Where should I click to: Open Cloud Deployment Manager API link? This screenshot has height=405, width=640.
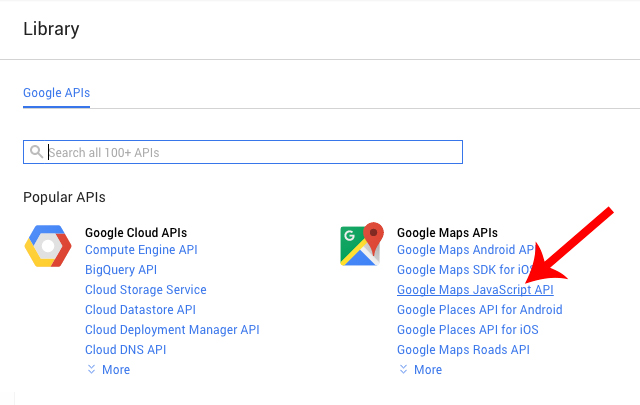pos(172,330)
